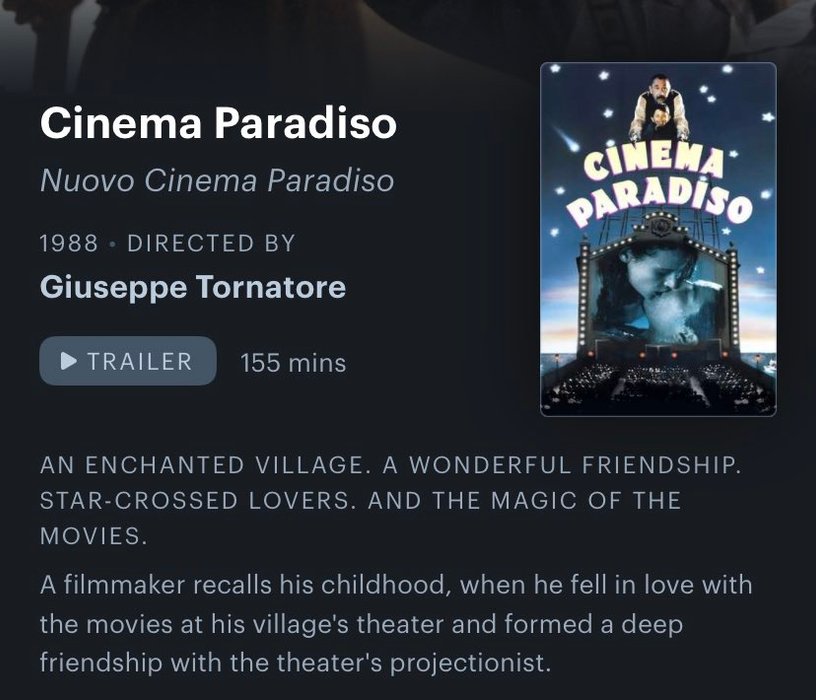Click the dimmed backdrop image at top
816x700 pixels.
click(x=408, y=31)
